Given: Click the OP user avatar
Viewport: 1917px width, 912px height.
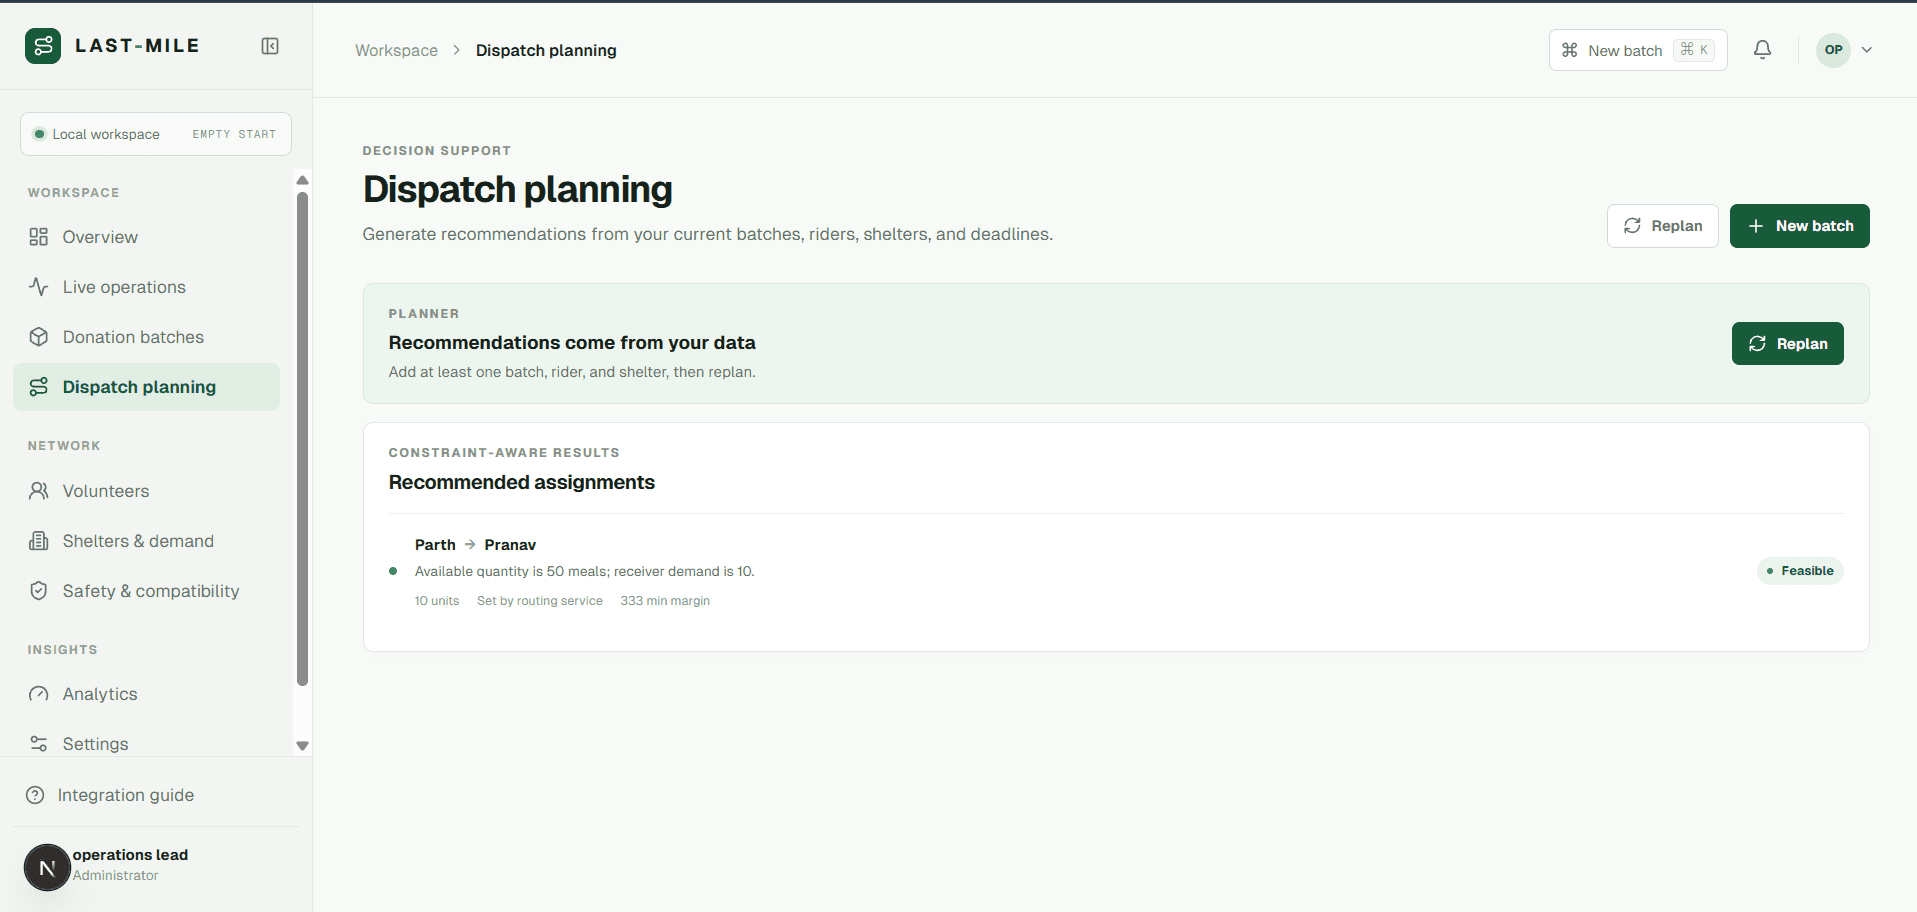Looking at the screenshot, I should click(1833, 50).
